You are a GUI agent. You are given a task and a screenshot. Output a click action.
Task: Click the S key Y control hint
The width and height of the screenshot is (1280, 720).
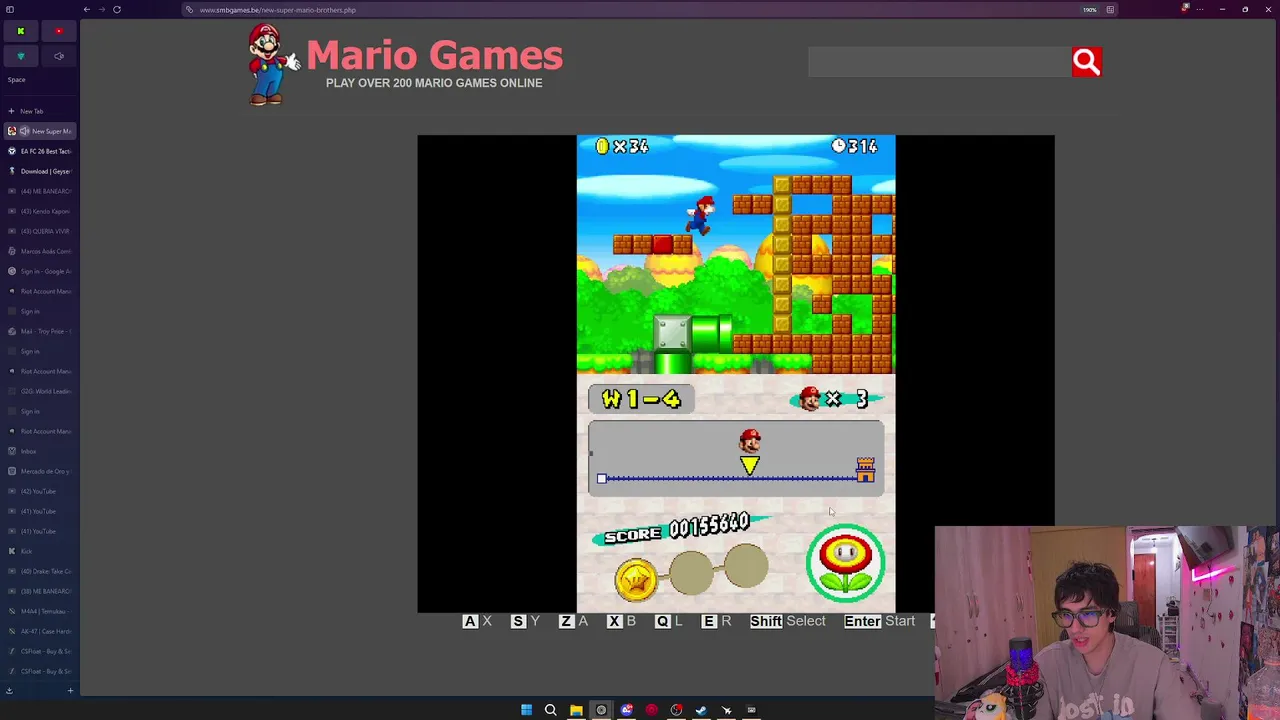[x=525, y=621]
